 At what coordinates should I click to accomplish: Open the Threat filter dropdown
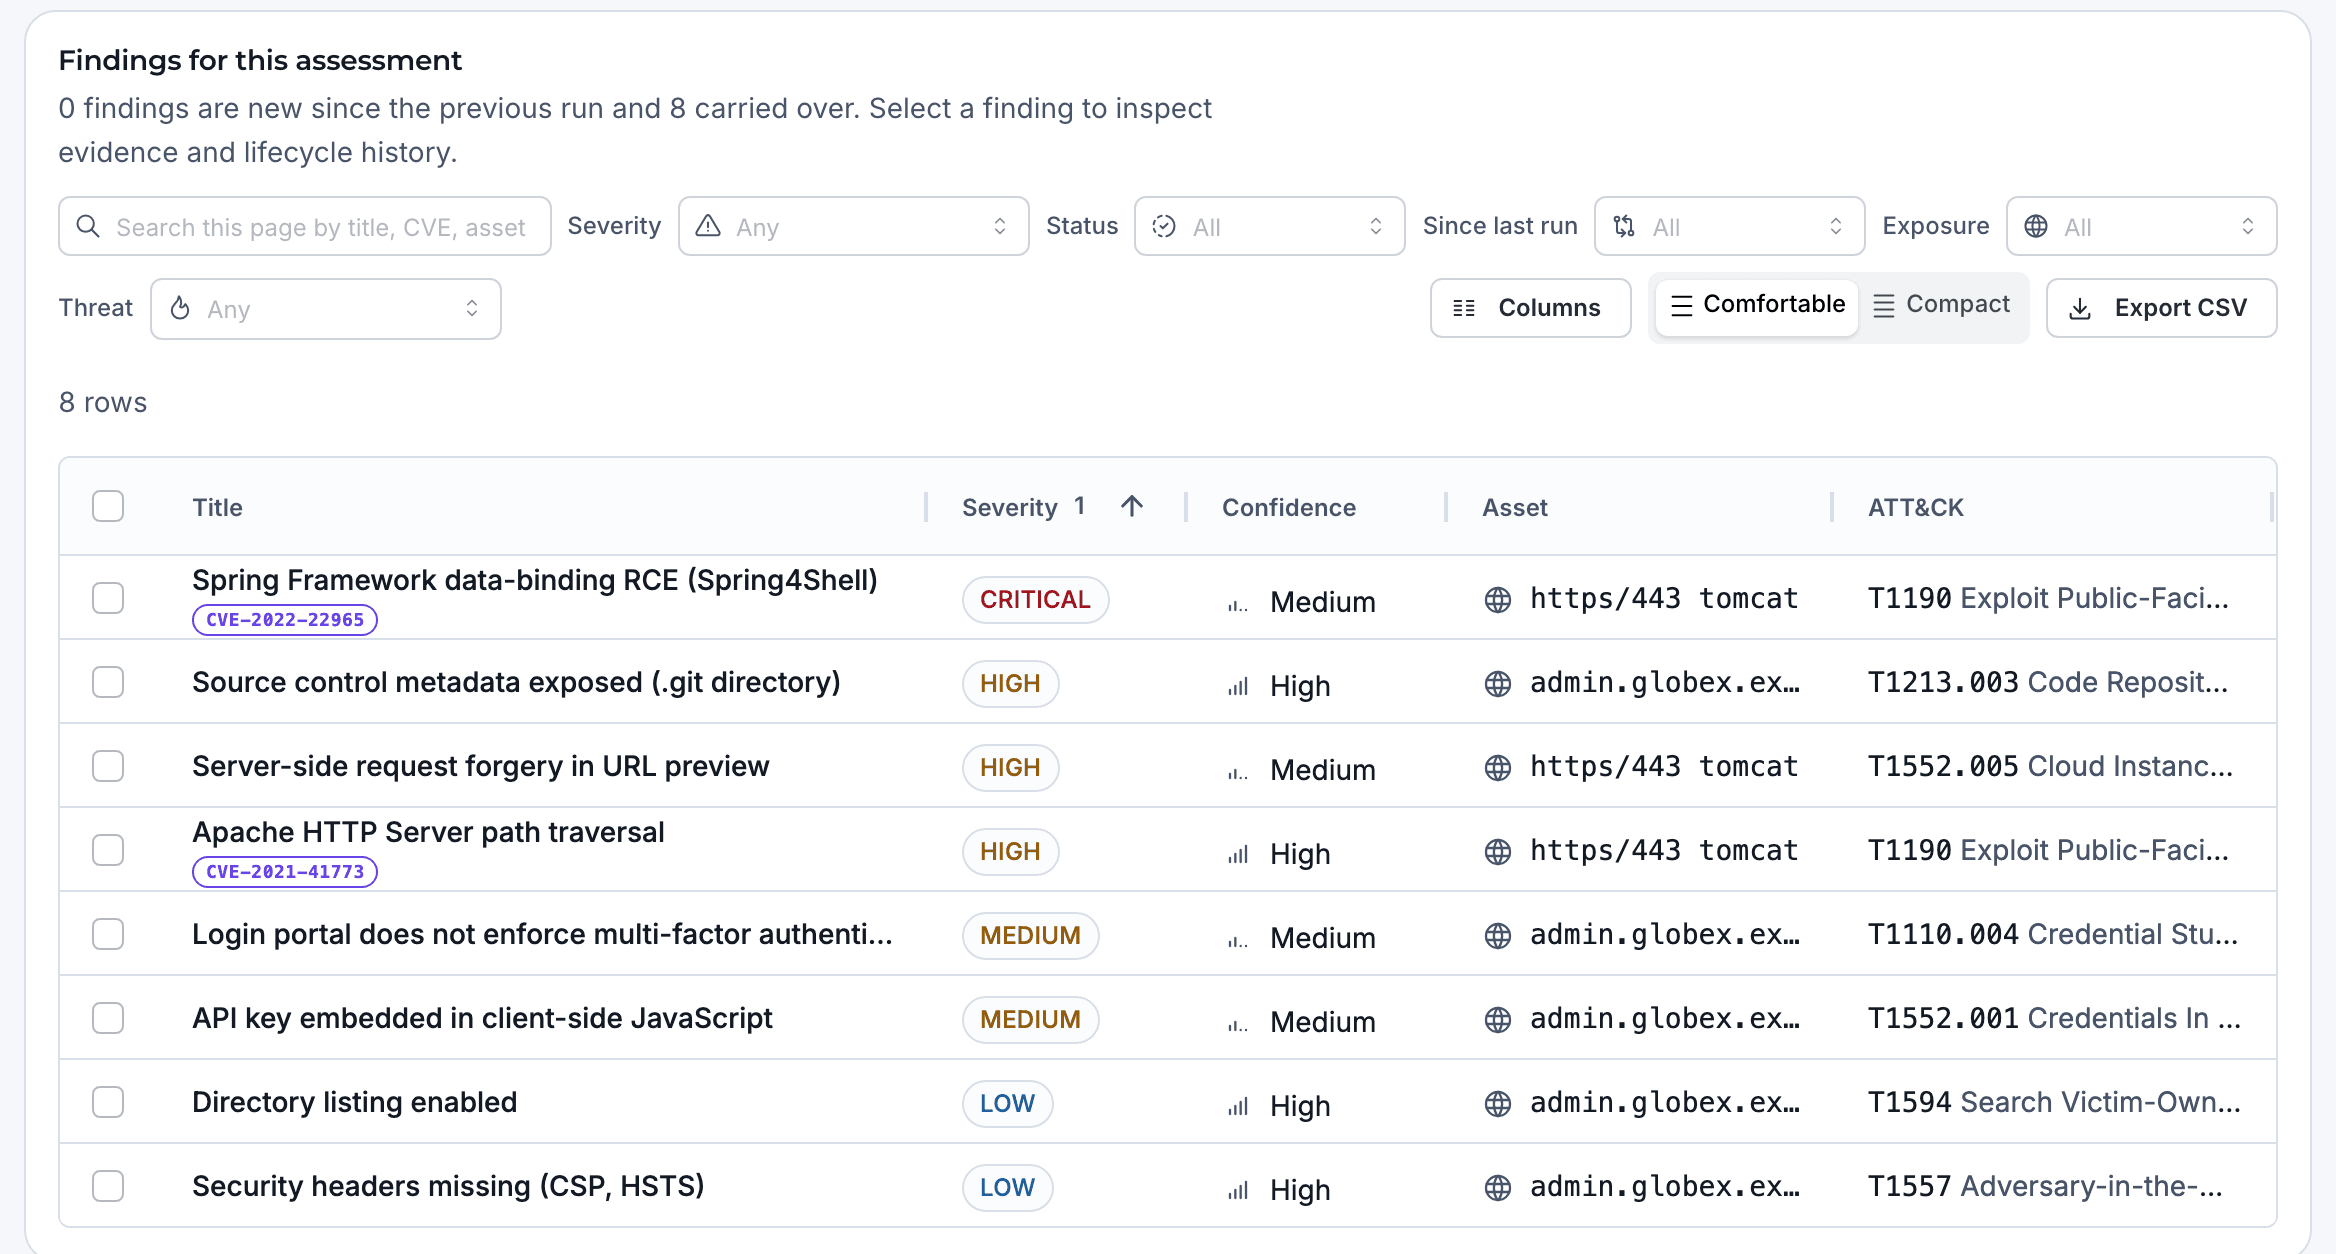tap(325, 309)
